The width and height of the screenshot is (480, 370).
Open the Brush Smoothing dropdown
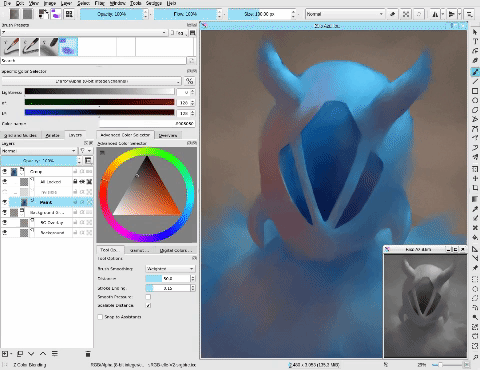pos(170,268)
